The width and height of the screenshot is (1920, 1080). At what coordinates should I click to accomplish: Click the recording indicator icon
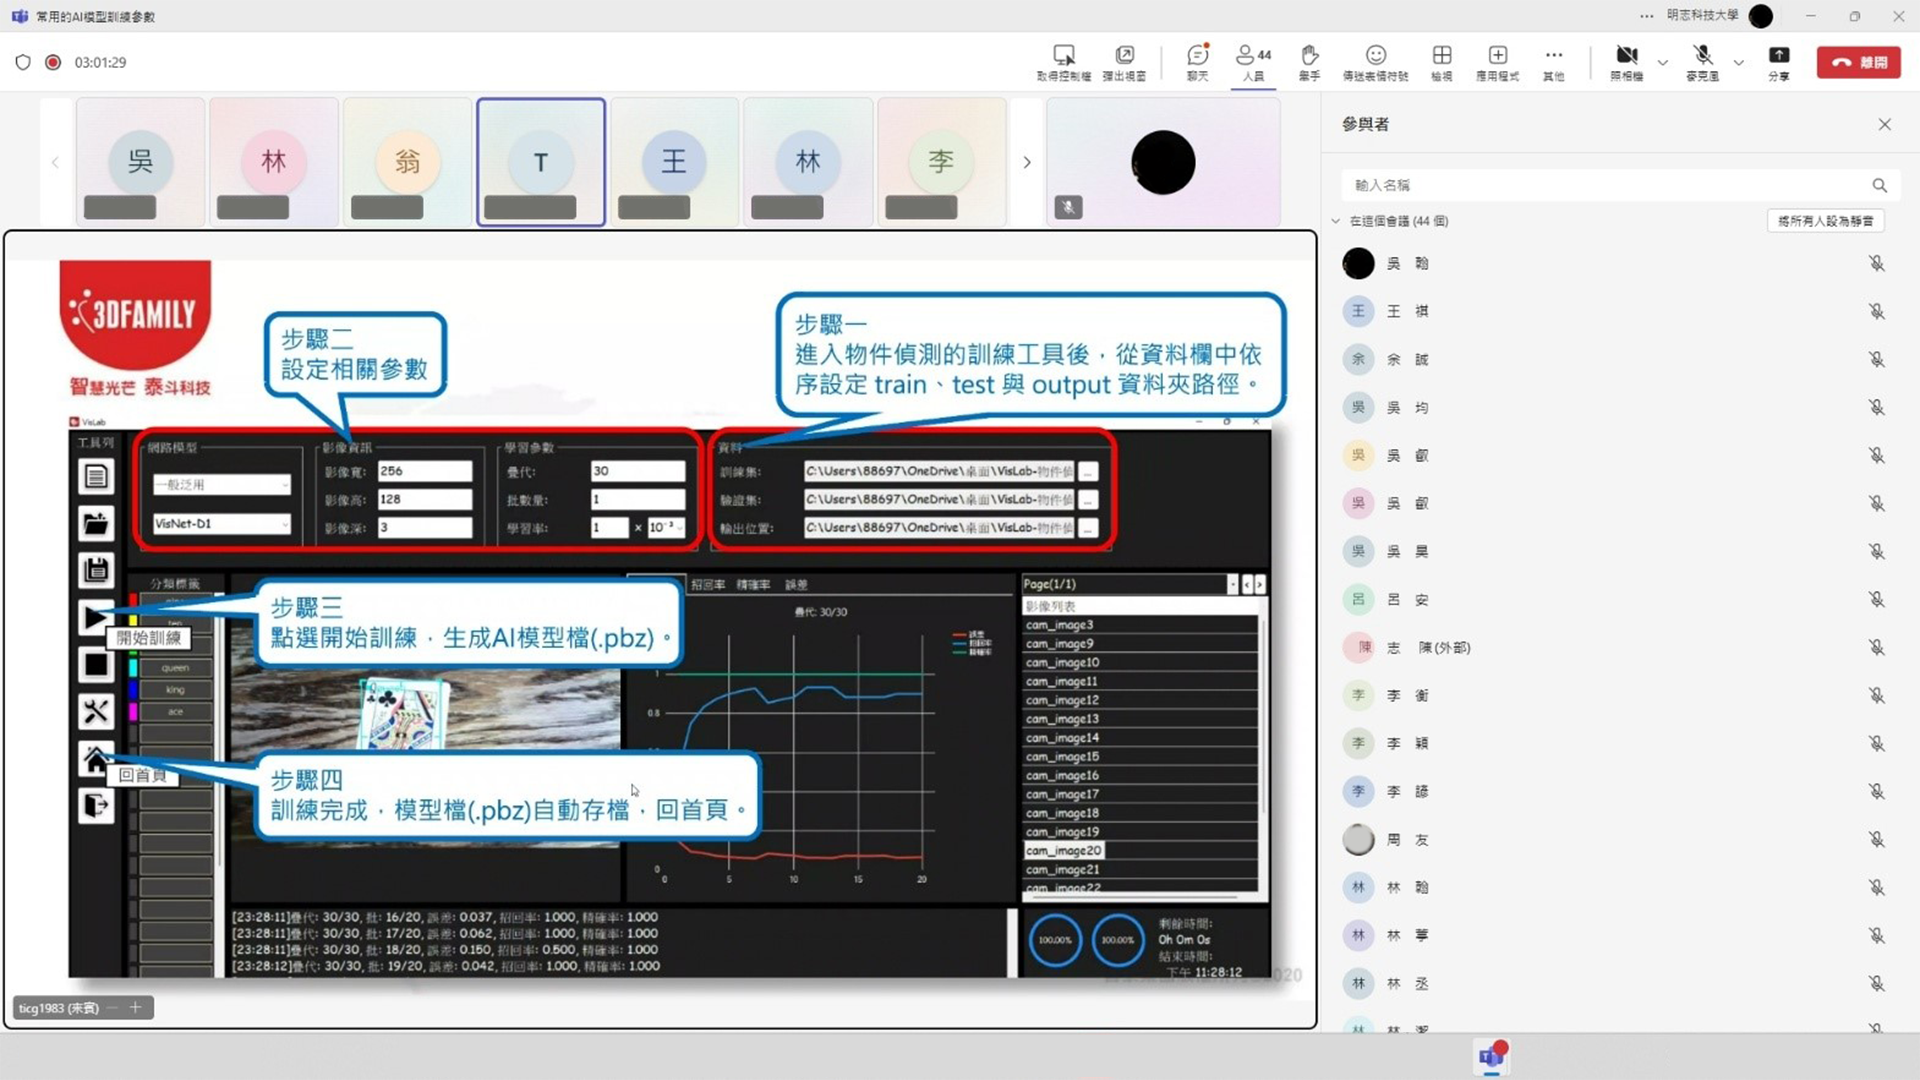coord(53,62)
